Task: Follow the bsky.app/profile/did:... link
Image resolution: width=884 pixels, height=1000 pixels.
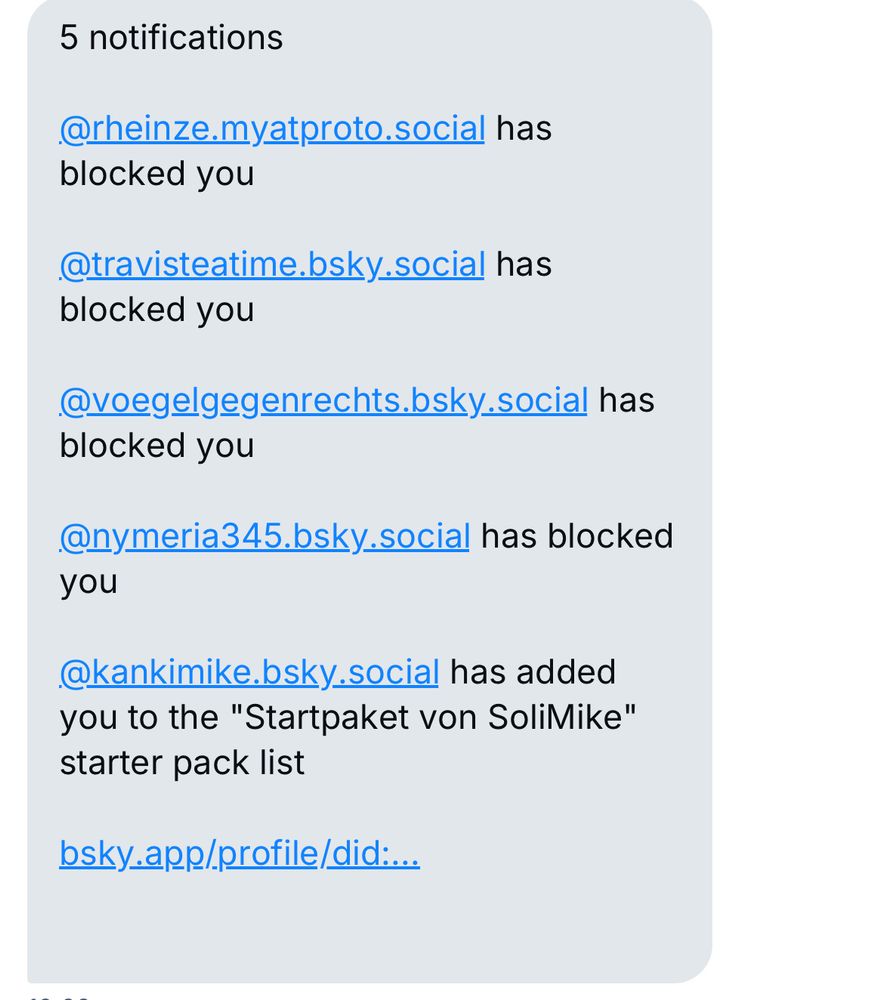Action: (x=239, y=853)
